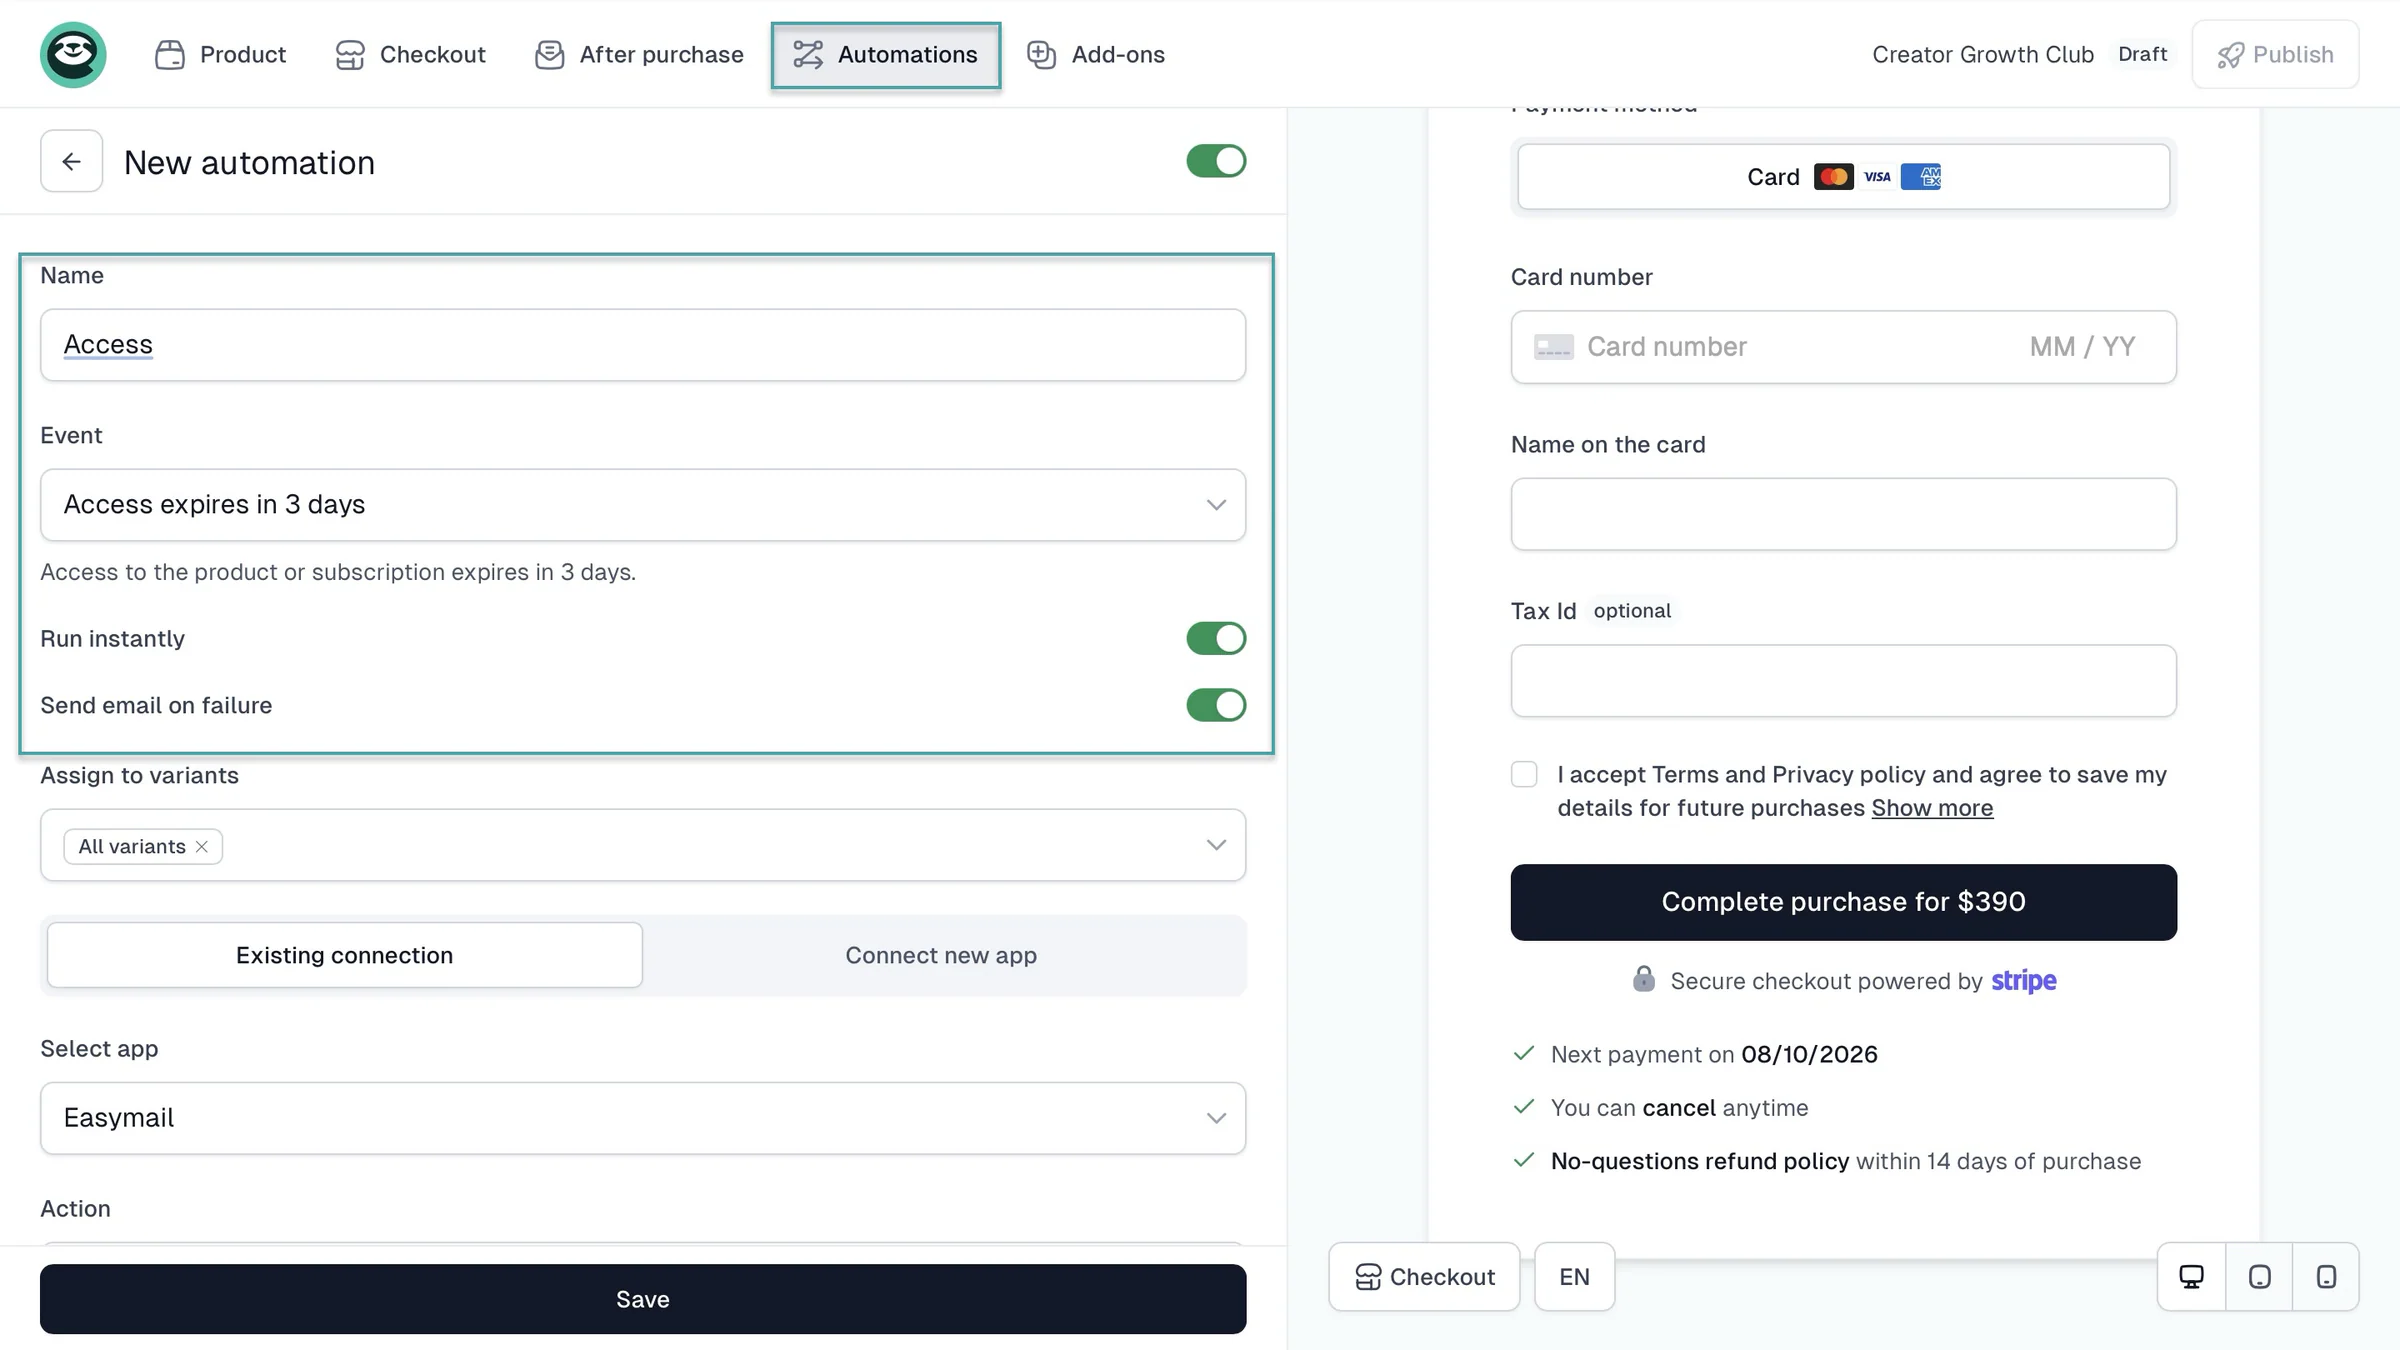Viewport: 2400px width, 1350px height.
Task: Switch to mobile preview icon
Action: point(2326,1277)
